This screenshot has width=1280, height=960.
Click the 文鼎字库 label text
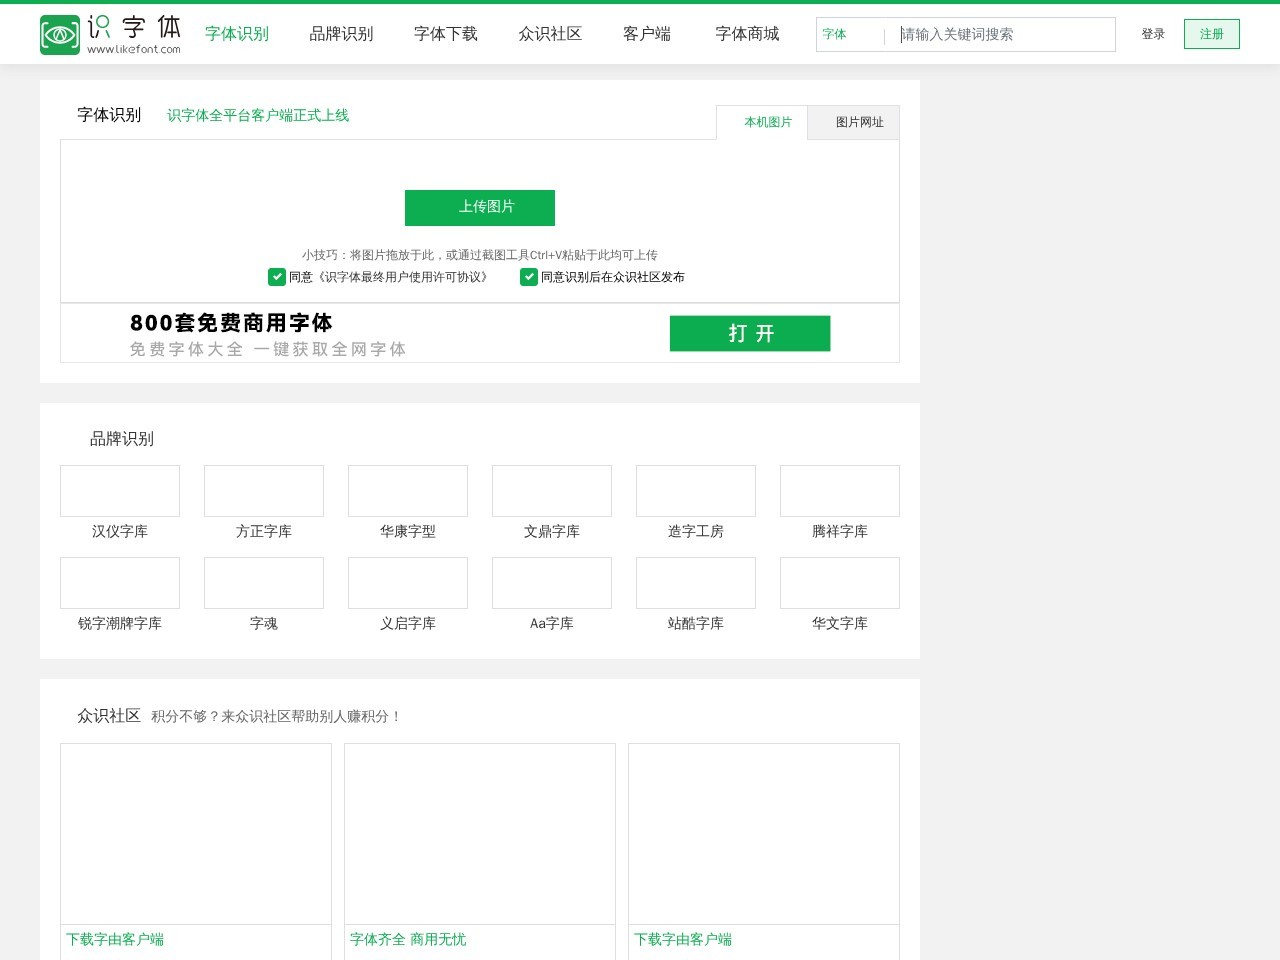[x=552, y=532]
